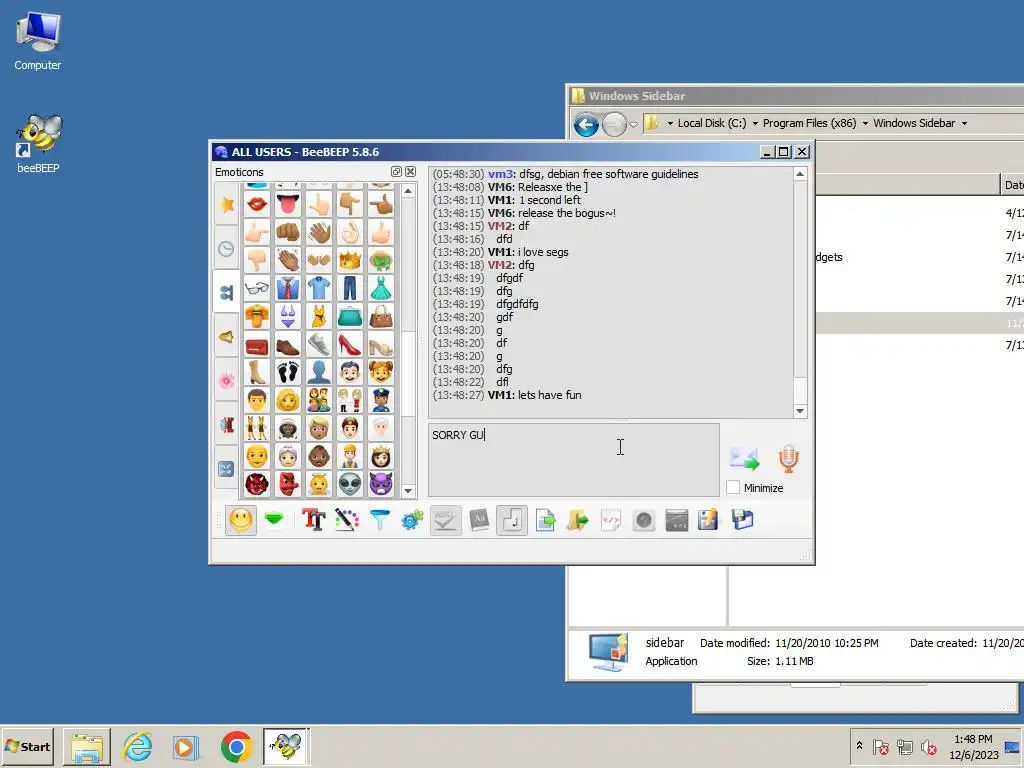Click the Computer desktop icon
The image size is (1024, 768).
point(38,41)
